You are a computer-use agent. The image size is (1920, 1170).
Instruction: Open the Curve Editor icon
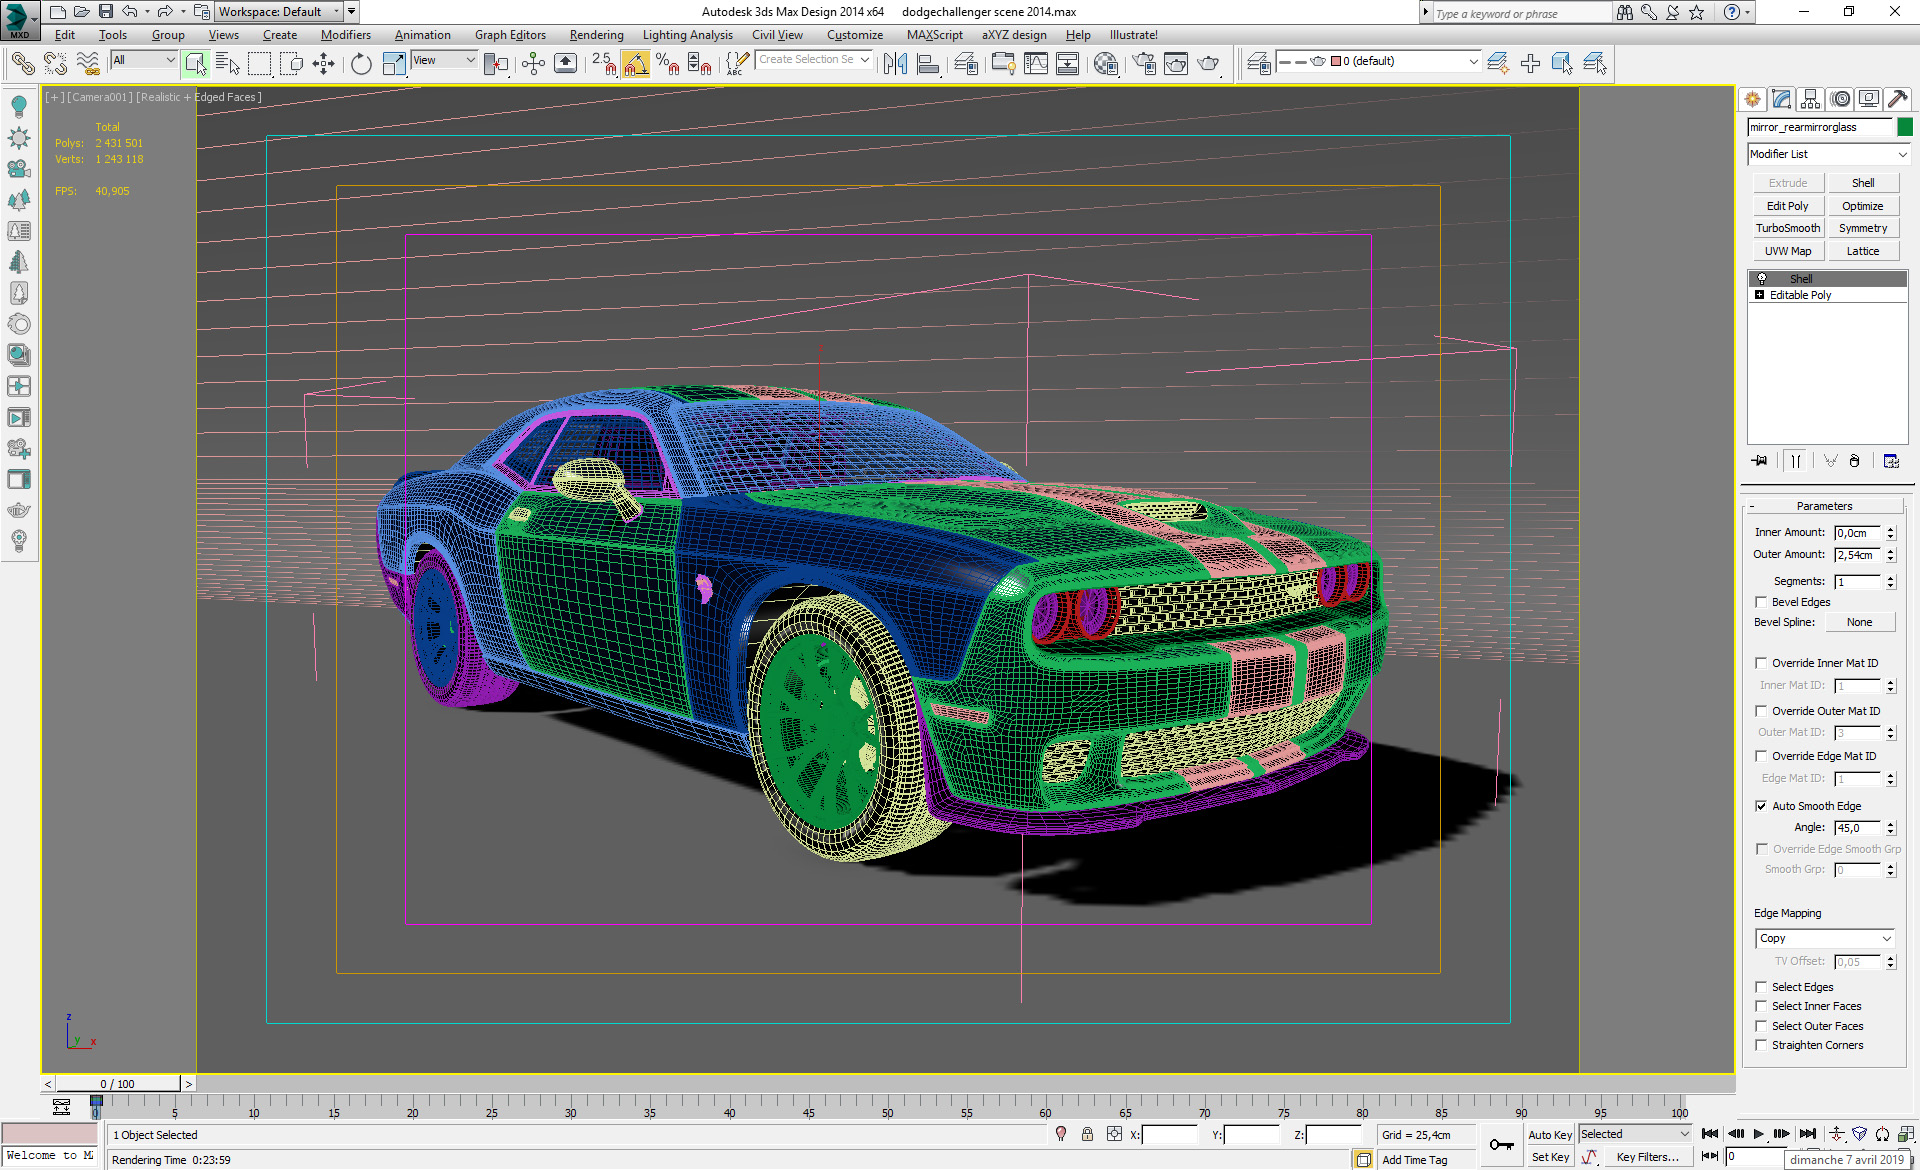pos(1036,64)
